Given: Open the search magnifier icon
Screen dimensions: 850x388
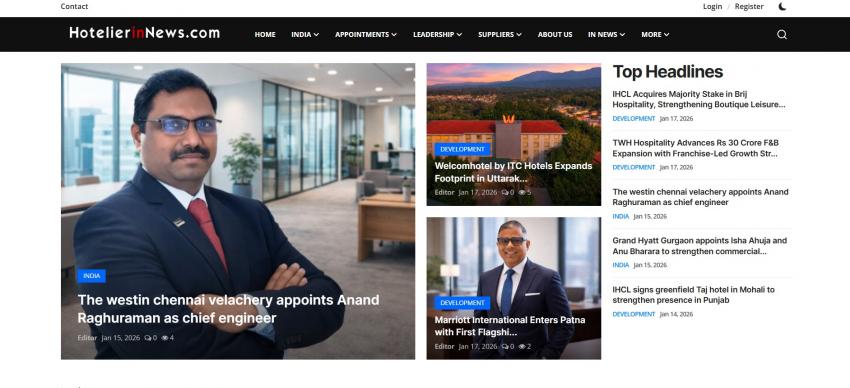Looking at the screenshot, I should click(x=782, y=35).
